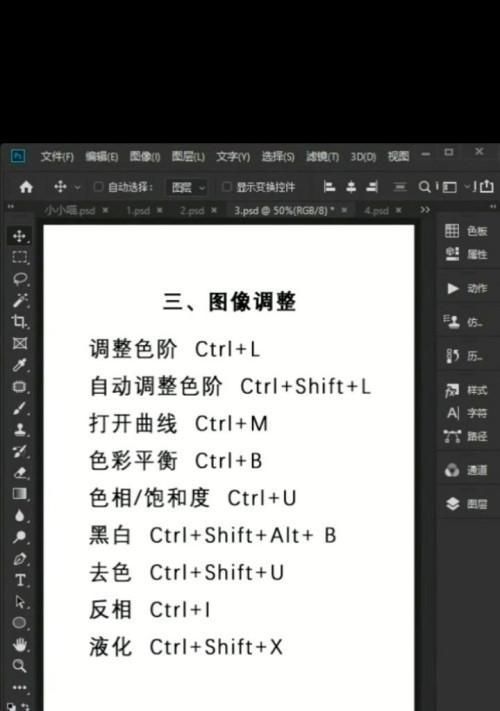Open the 色板 swatches panel

(466, 231)
